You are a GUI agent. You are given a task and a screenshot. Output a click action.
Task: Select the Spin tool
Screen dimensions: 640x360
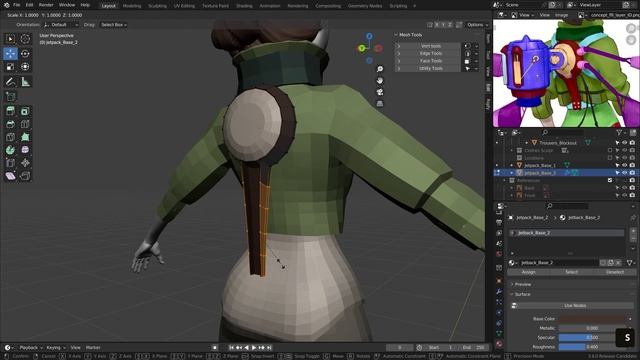(10, 150)
